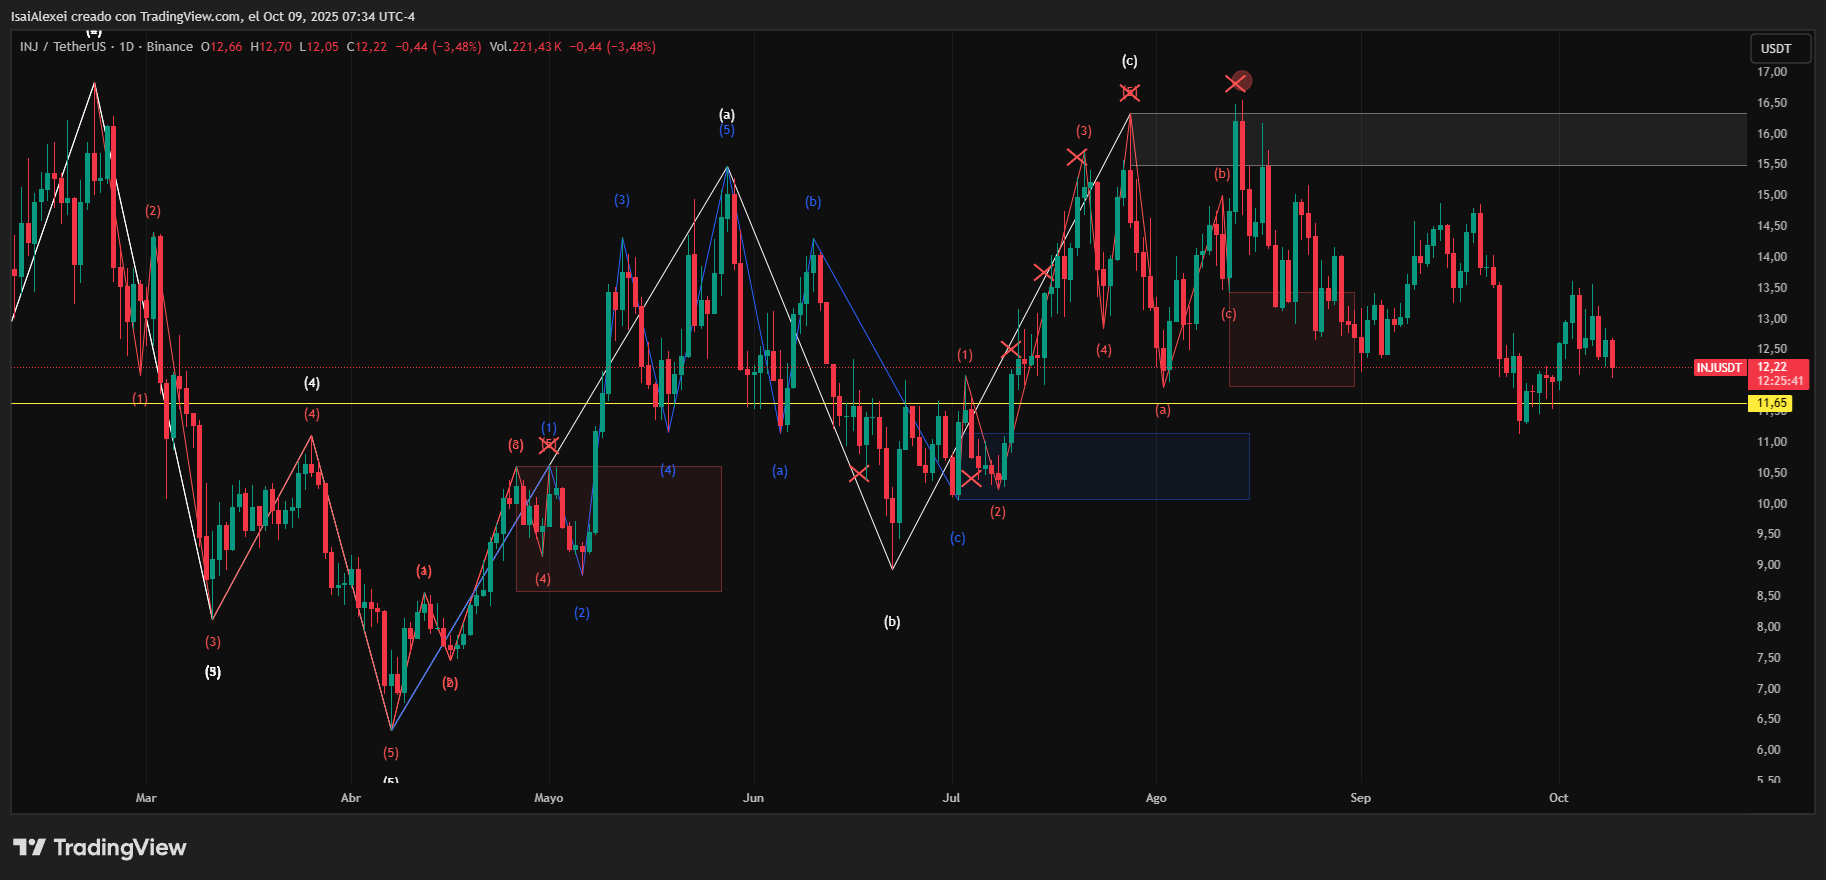Click the Sep label on time axis
The width and height of the screenshot is (1826, 880).
click(1360, 798)
